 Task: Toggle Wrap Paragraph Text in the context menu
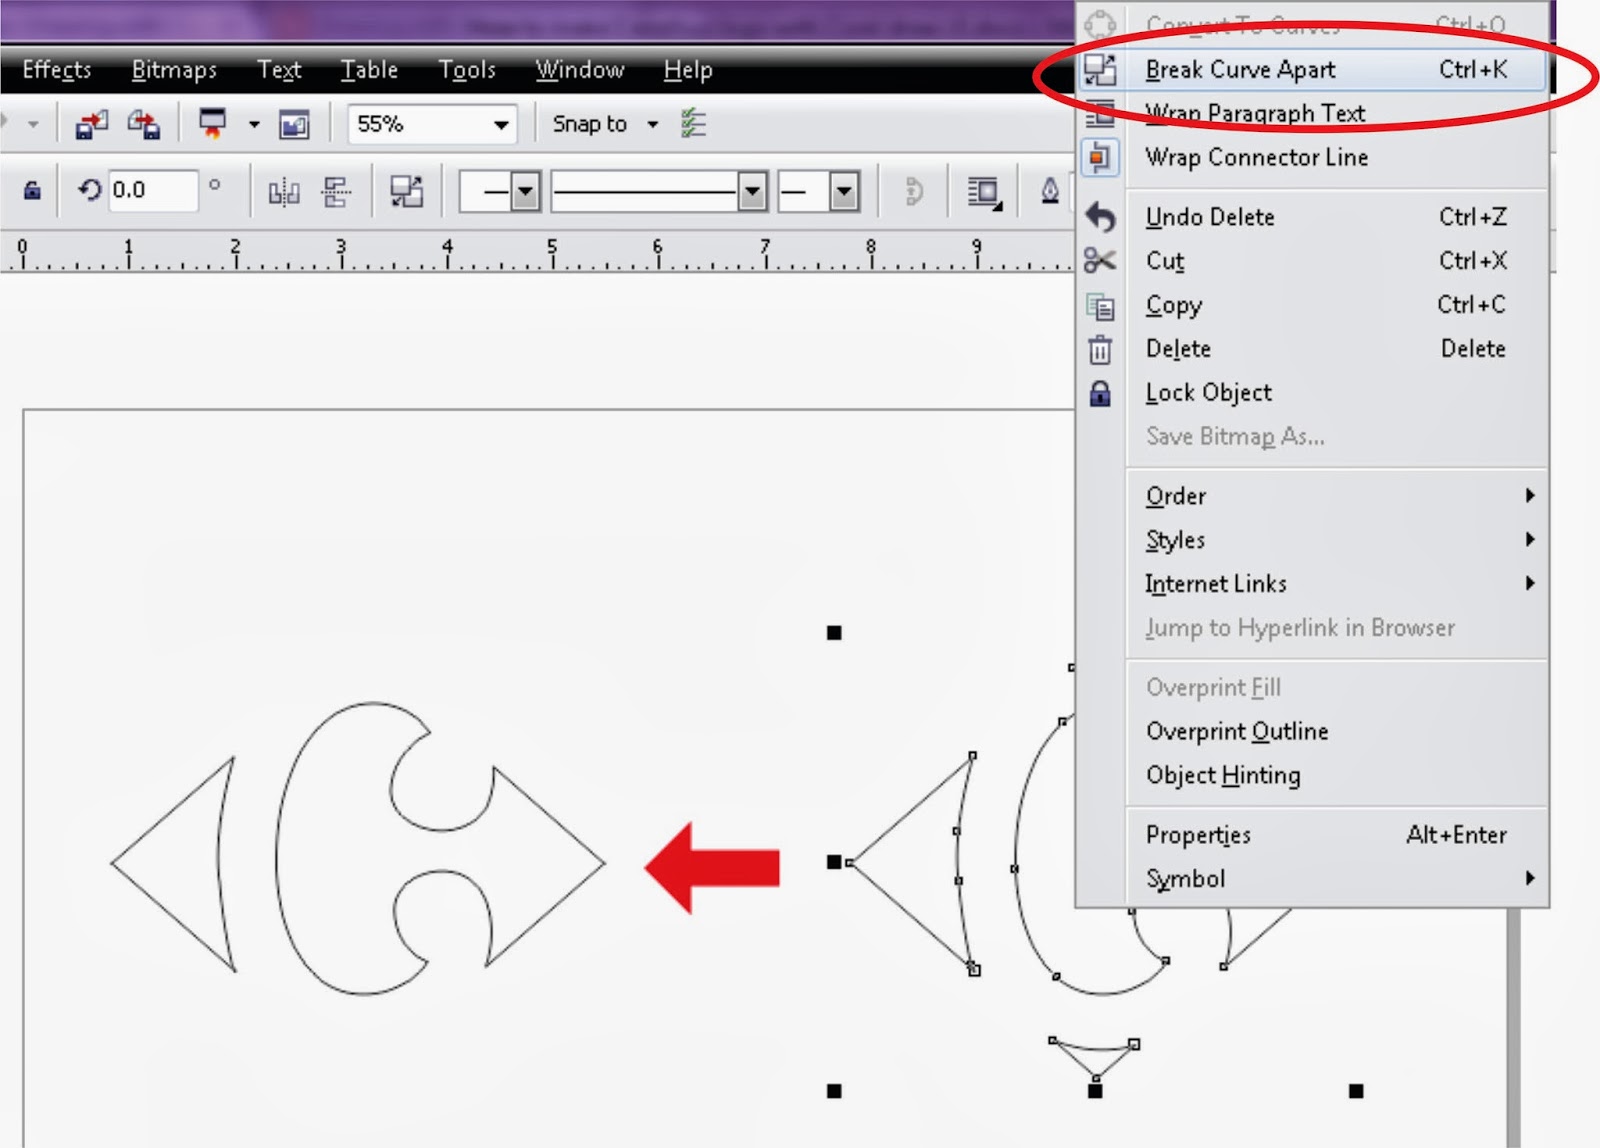[x=1255, y=113]
